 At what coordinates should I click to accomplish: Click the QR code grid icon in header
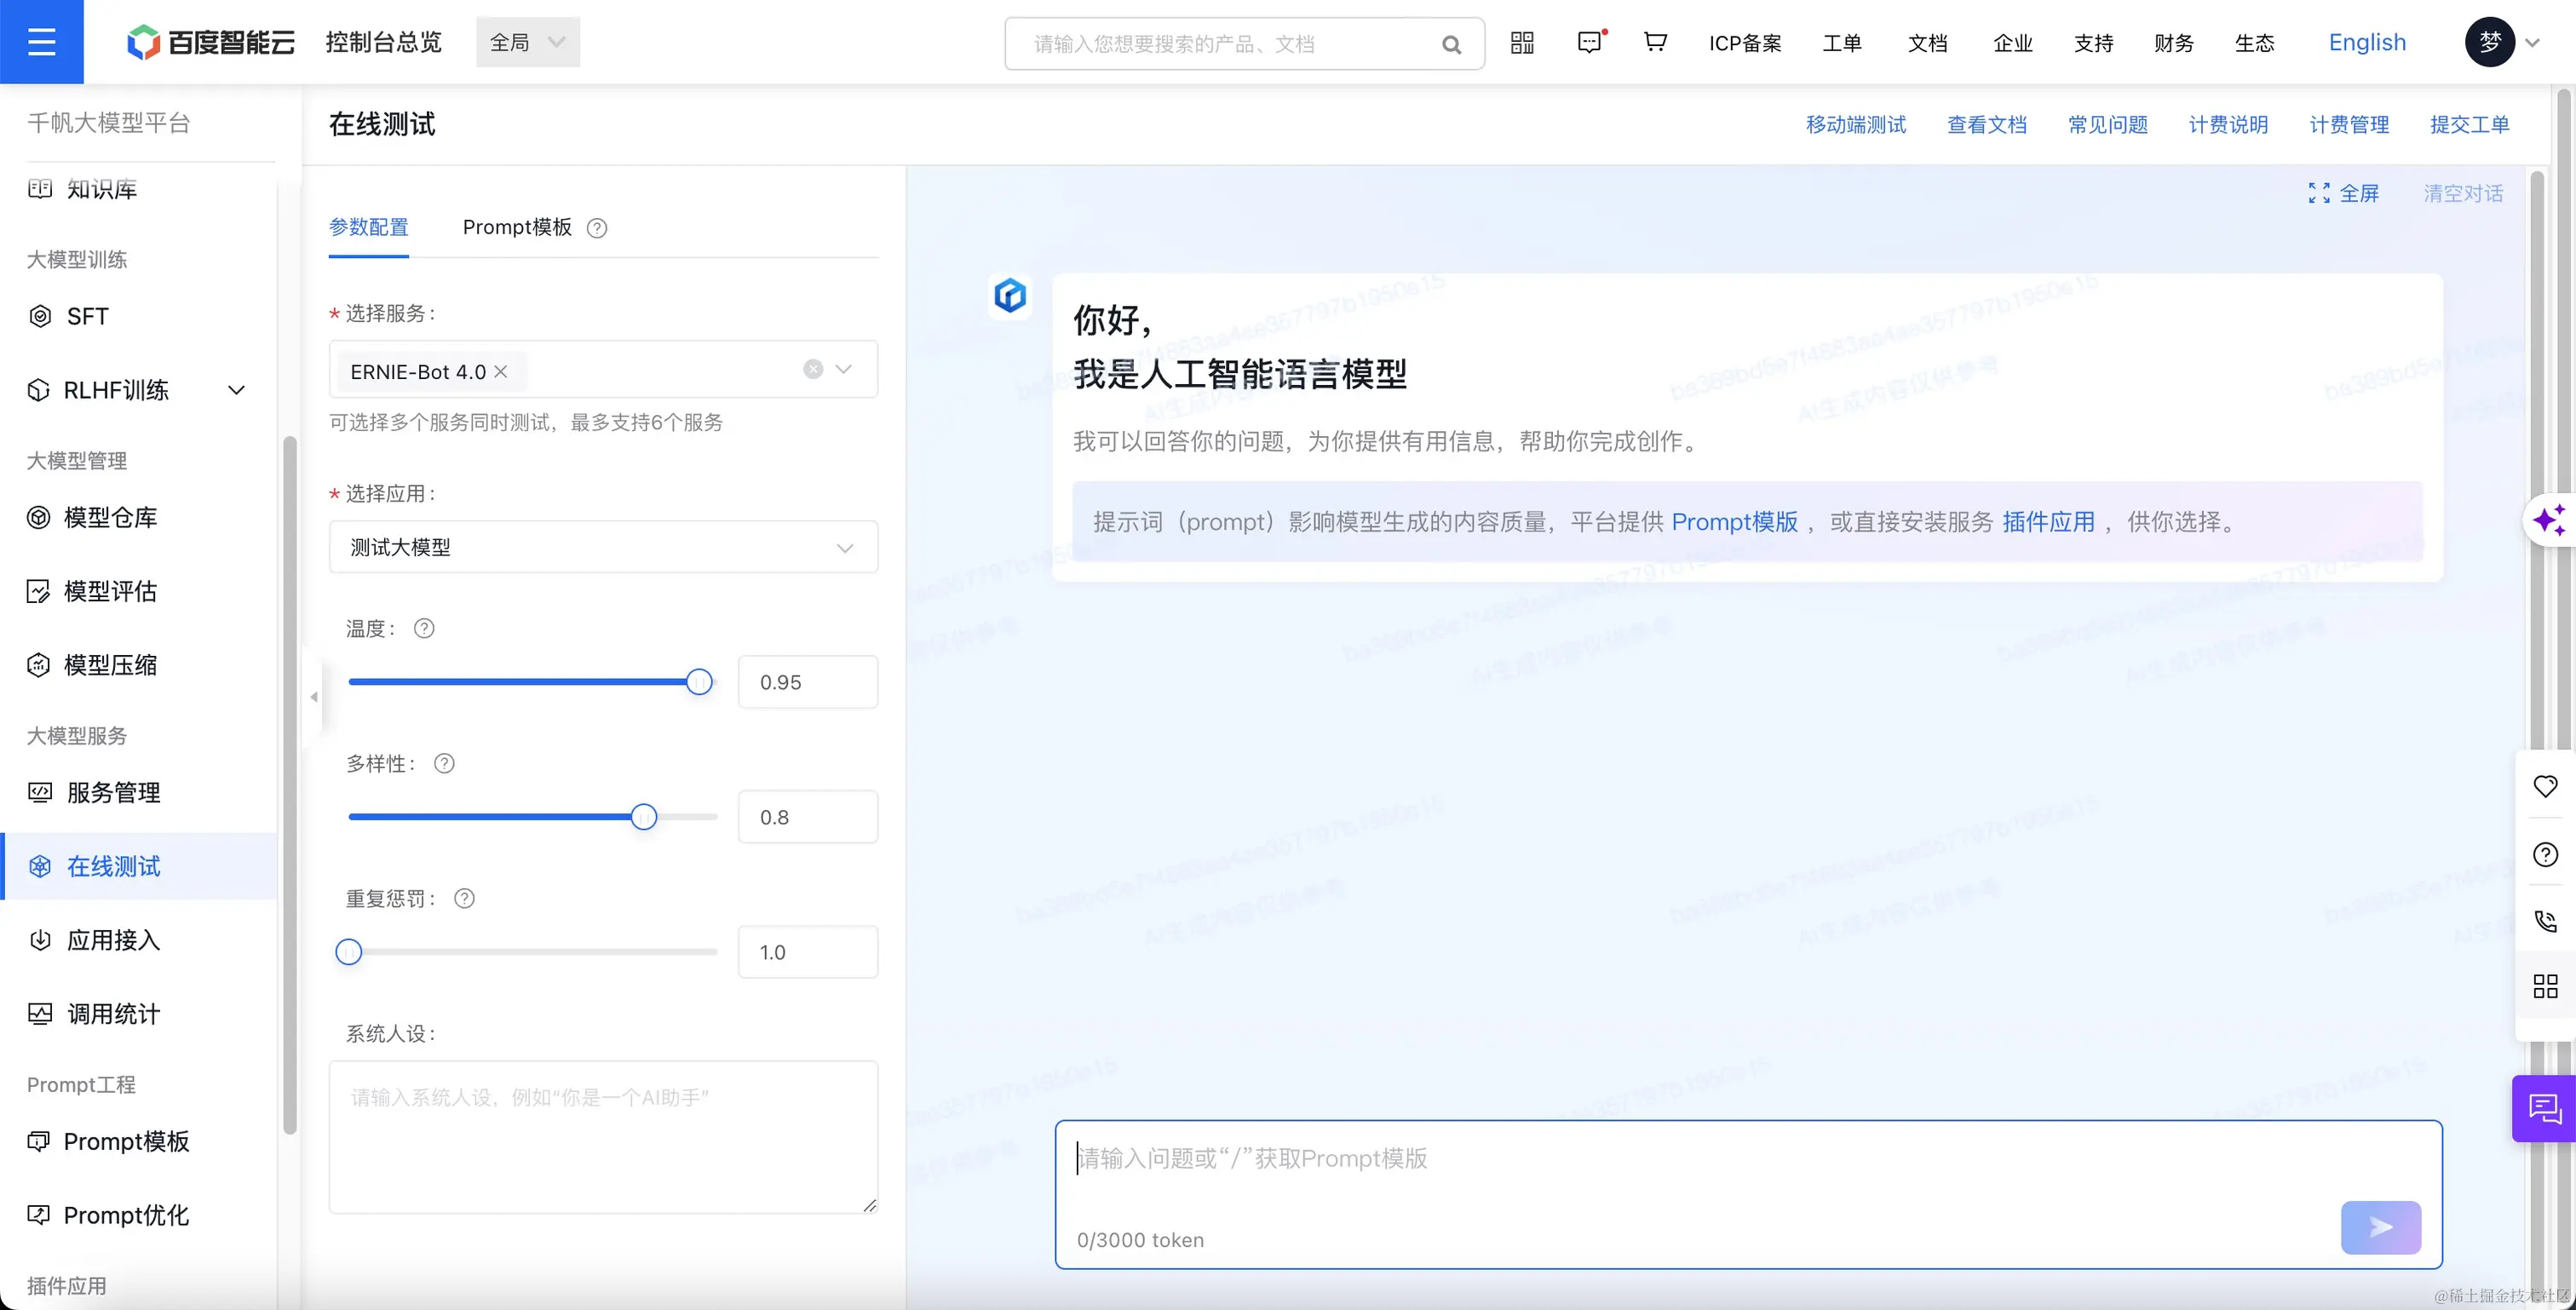pos(1522,42)
